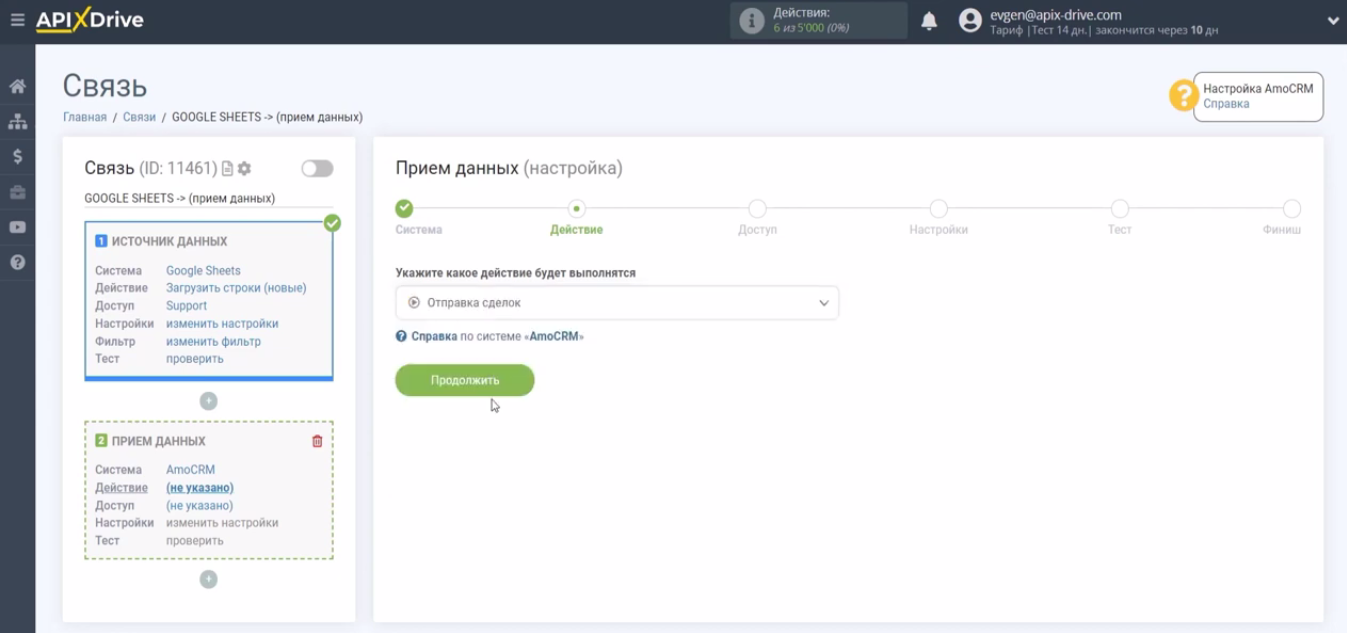Screen dimensions: 1347x633
Task: Click the account email evgen@apix-drive.com
Action: (x=1055, y=15)
